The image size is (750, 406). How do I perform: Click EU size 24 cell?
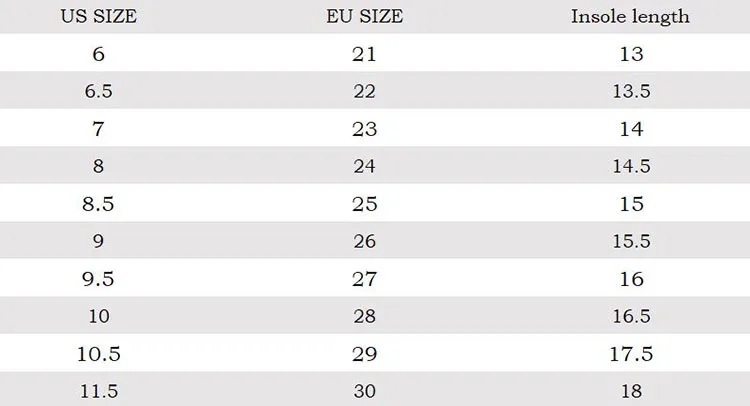point(364,166)
